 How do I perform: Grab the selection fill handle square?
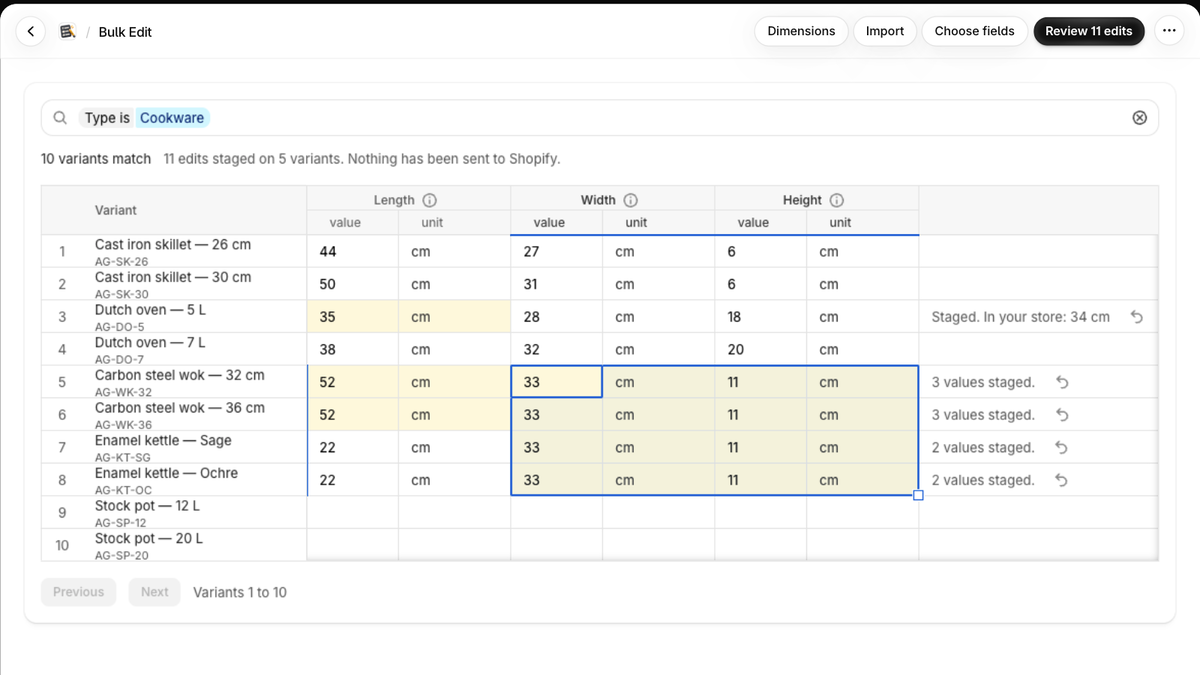pyautogui.click(x=918, y=496)
